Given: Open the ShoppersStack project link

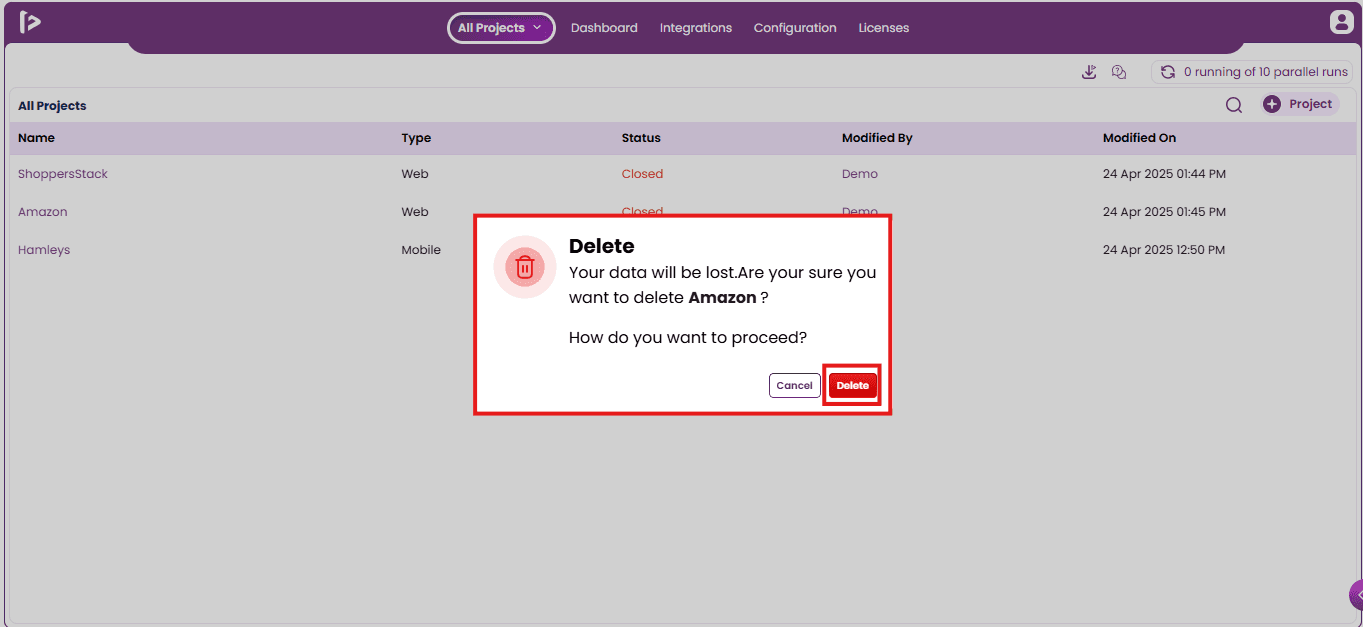Looking at the screenshot, I should (x=63, y=174).
